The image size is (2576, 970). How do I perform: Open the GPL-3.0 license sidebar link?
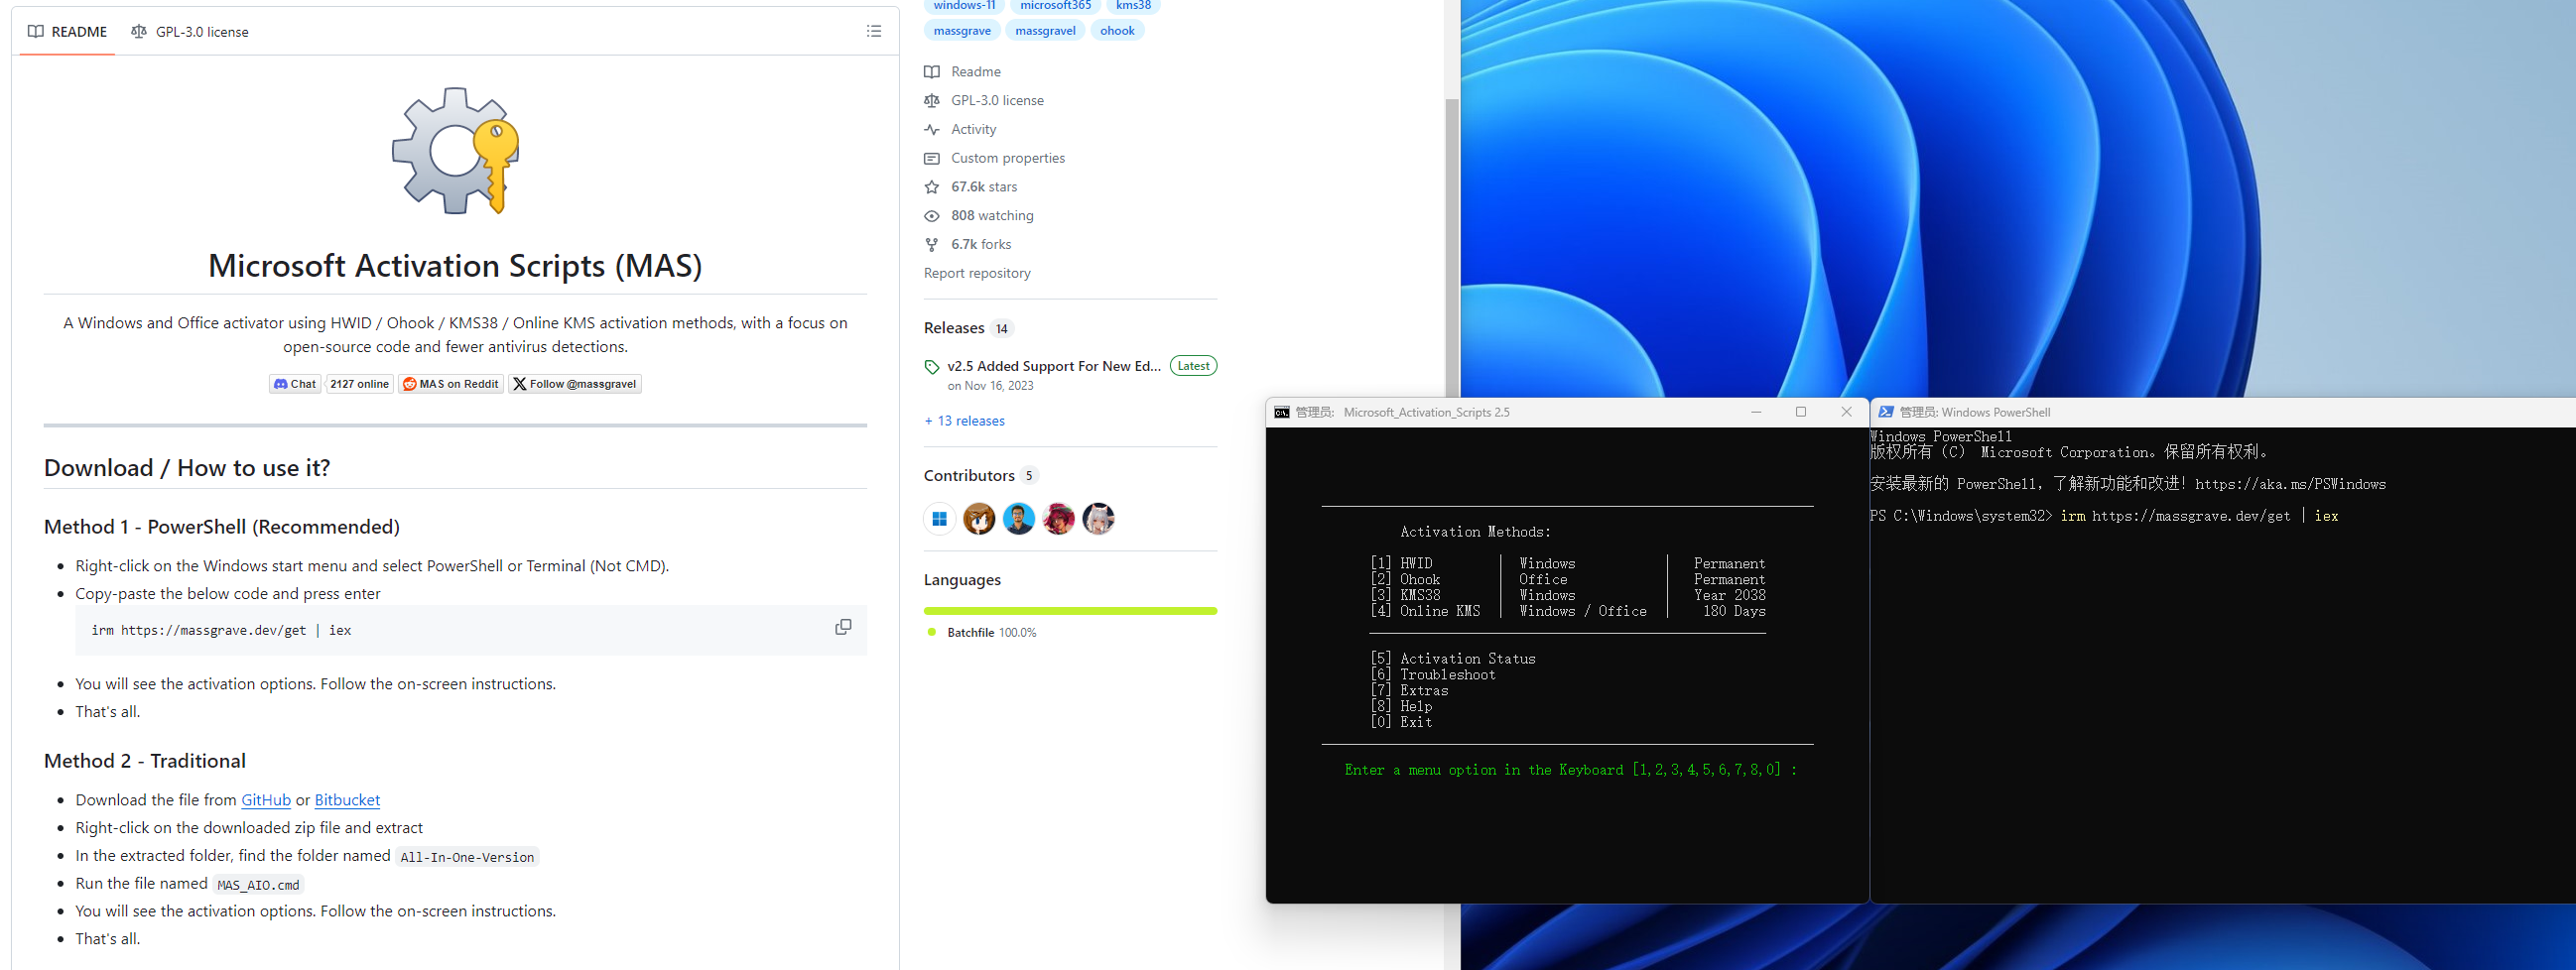[984, 101]
